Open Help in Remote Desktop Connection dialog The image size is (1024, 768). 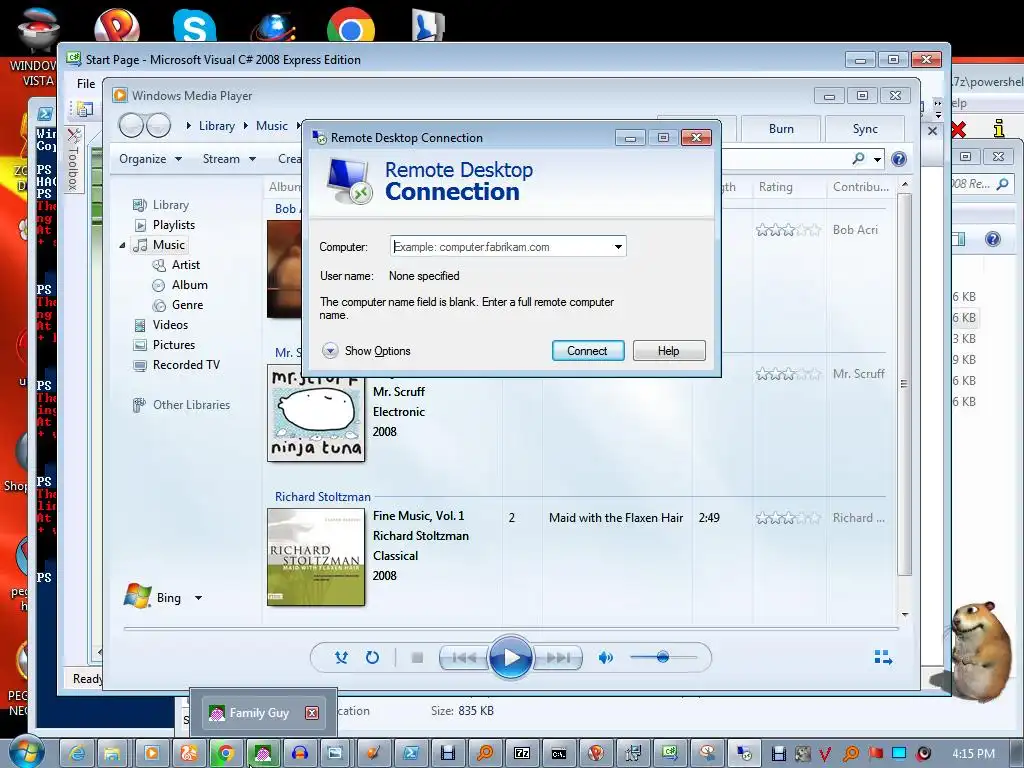669,351
